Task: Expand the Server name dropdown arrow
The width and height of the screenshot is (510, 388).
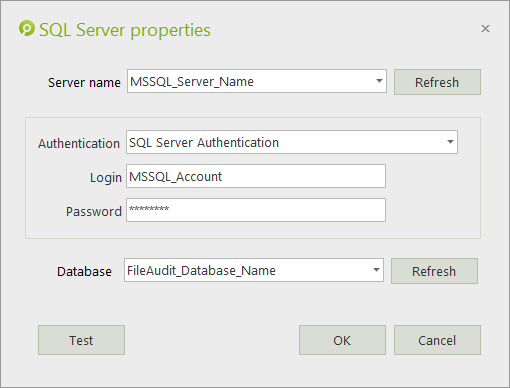Action: click(379, 81)
